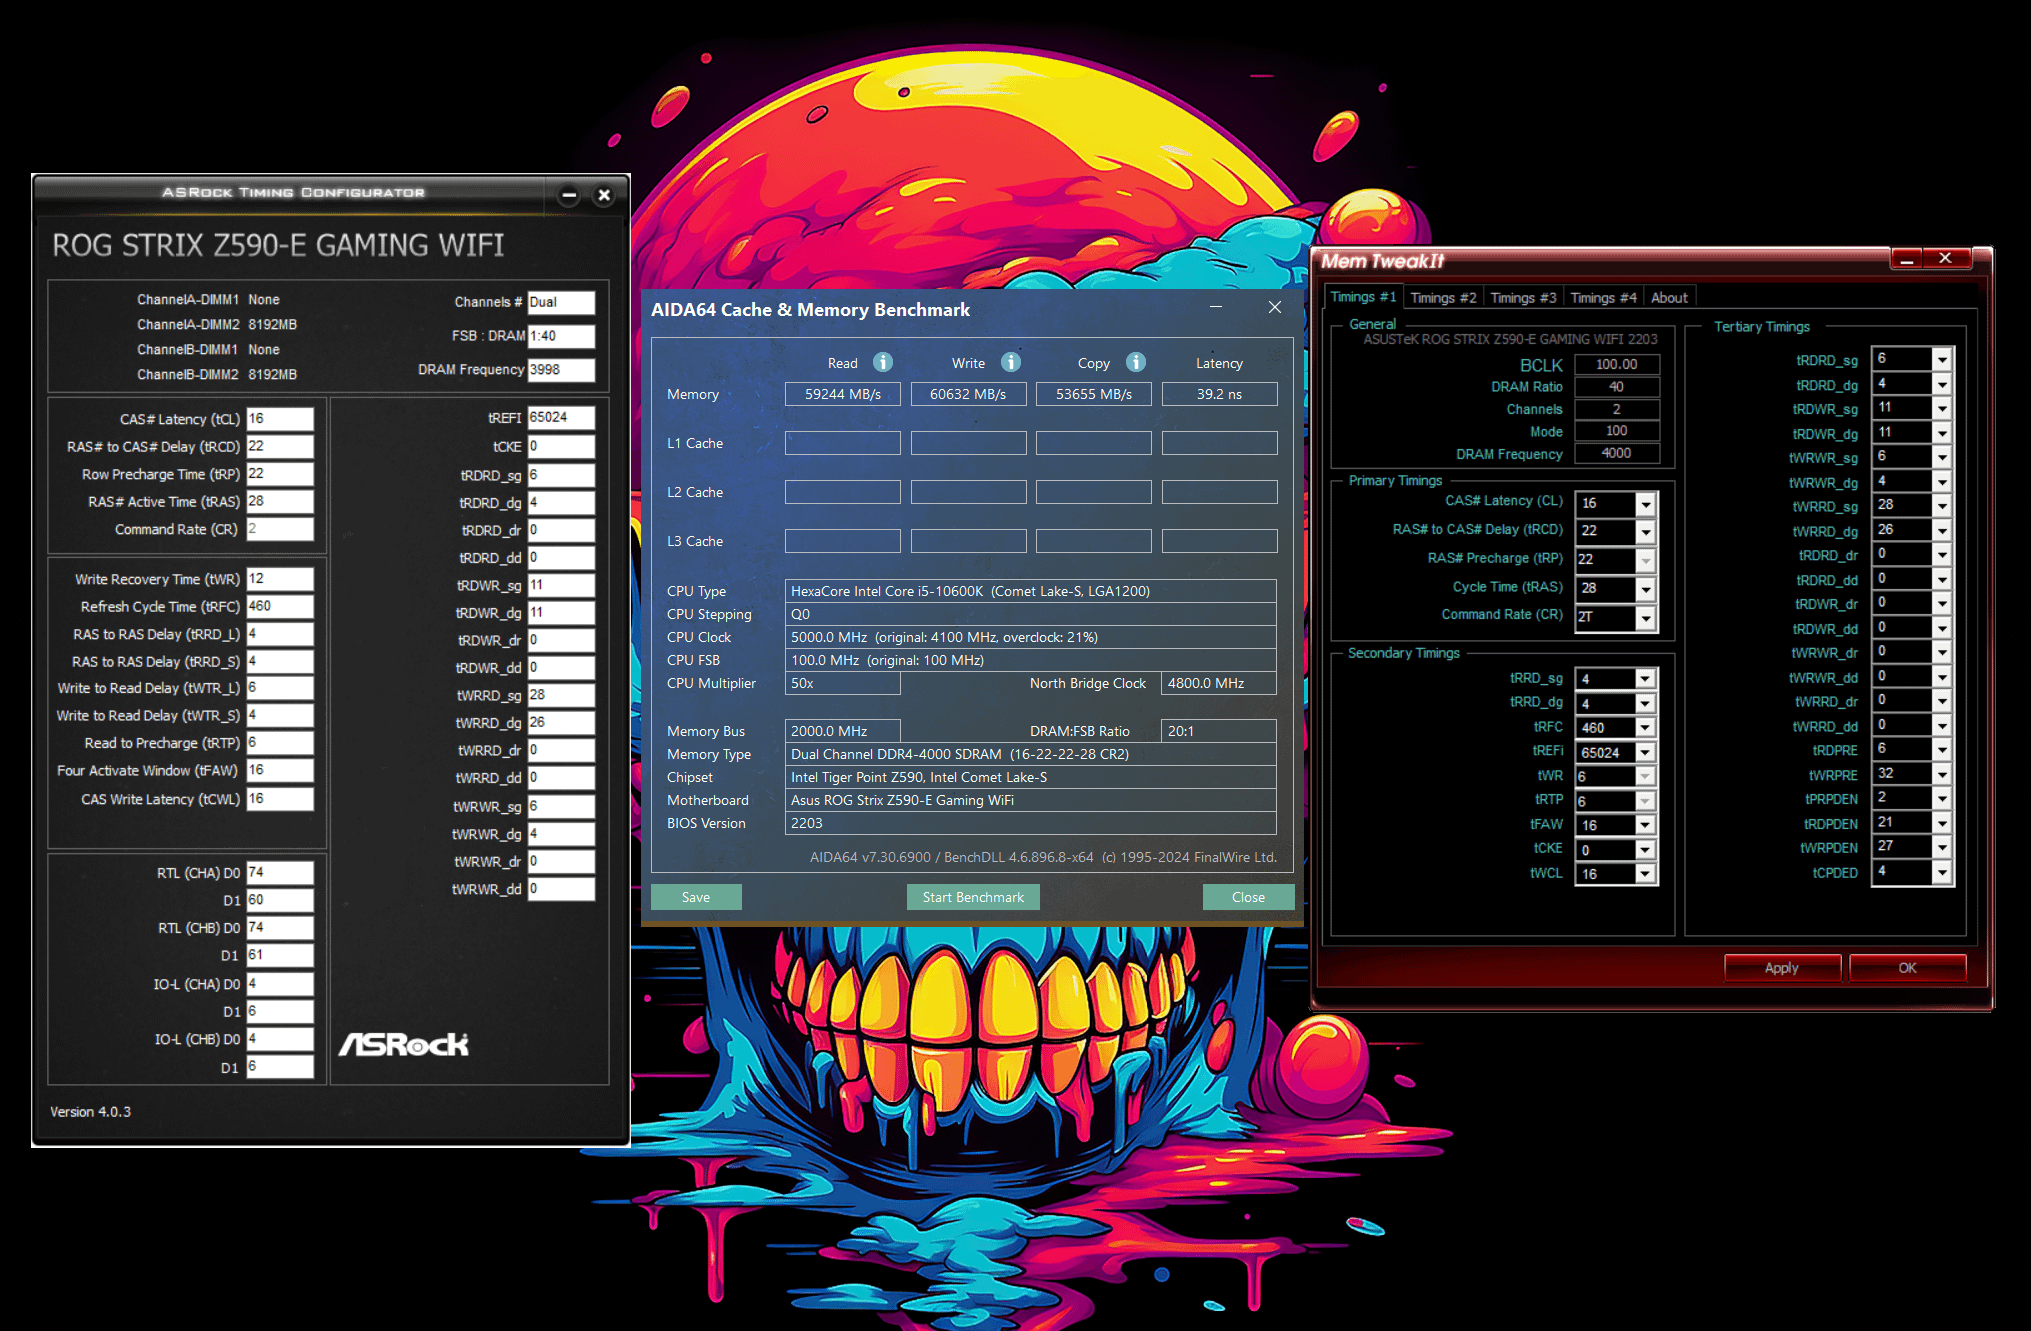
Task: Click the info icon next to Read
Action: (883, 362)
